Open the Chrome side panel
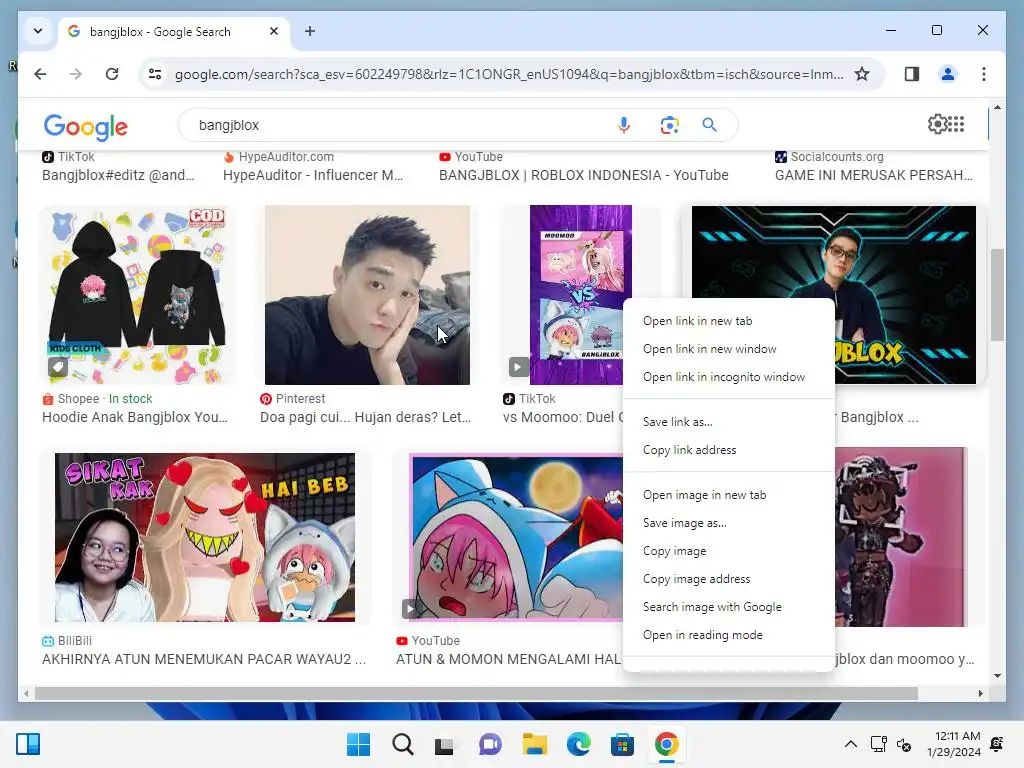1024x768 pixels. (912, 74)
